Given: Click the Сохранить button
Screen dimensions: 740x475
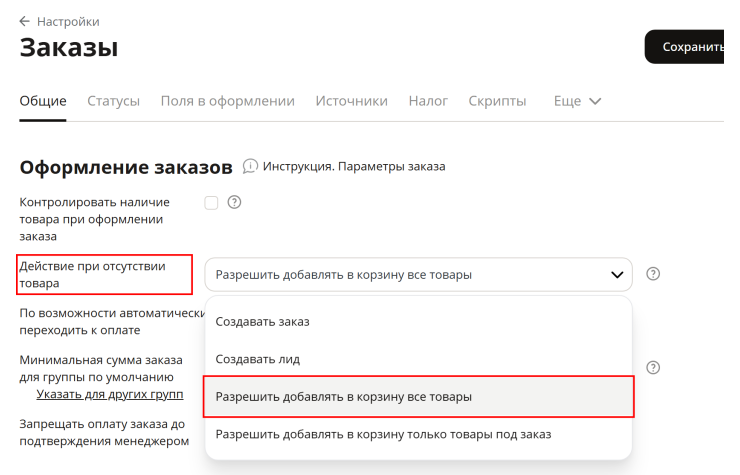Looking at the screenshot, I should 684,47.
